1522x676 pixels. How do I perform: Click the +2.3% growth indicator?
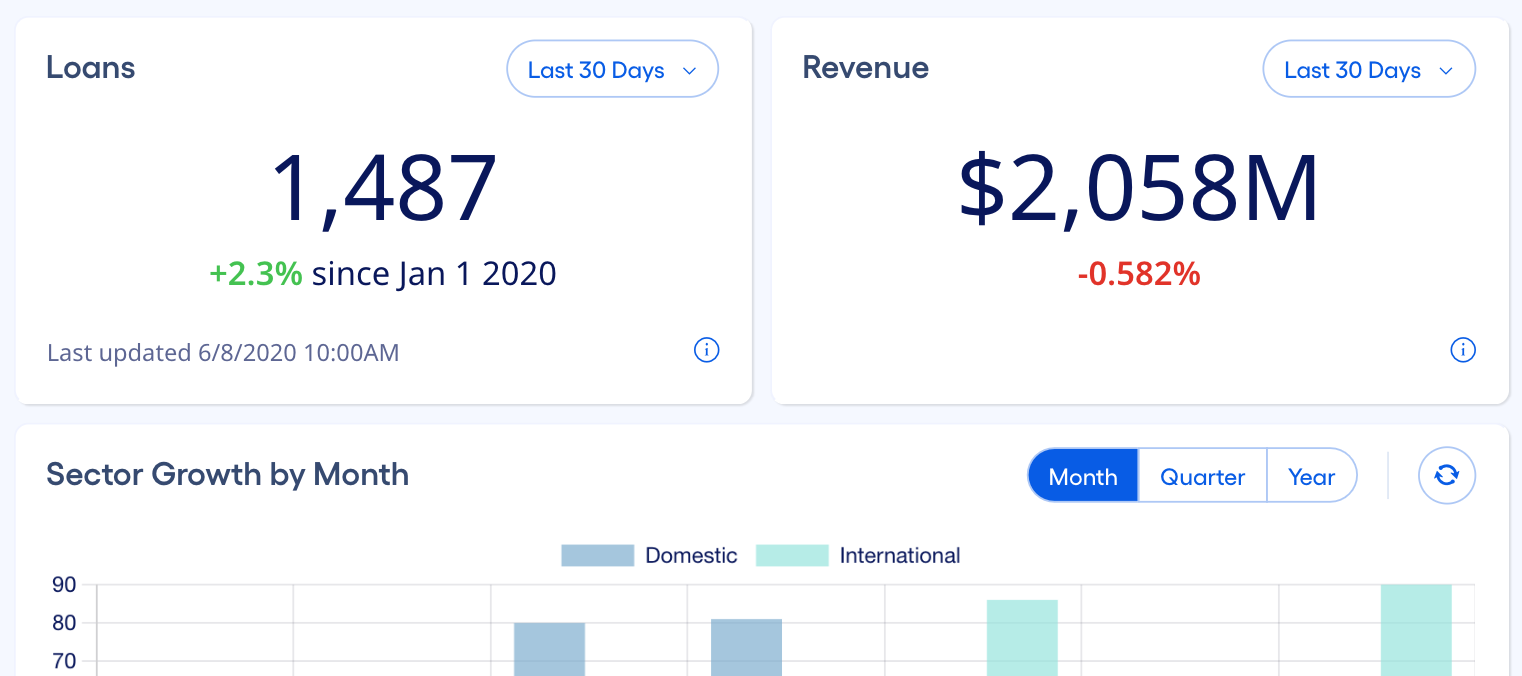tap(255, 273)
